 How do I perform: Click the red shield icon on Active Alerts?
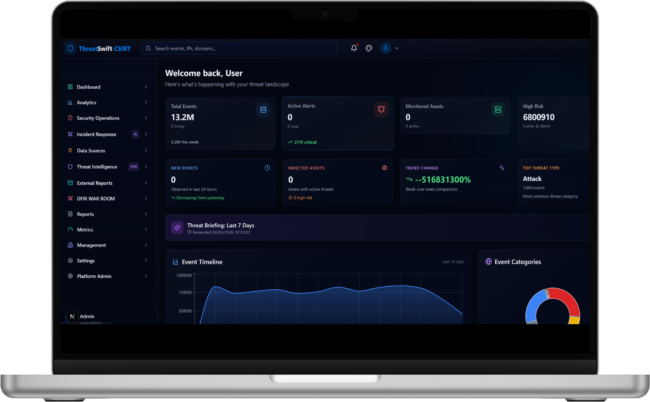(x=380, y=109)
